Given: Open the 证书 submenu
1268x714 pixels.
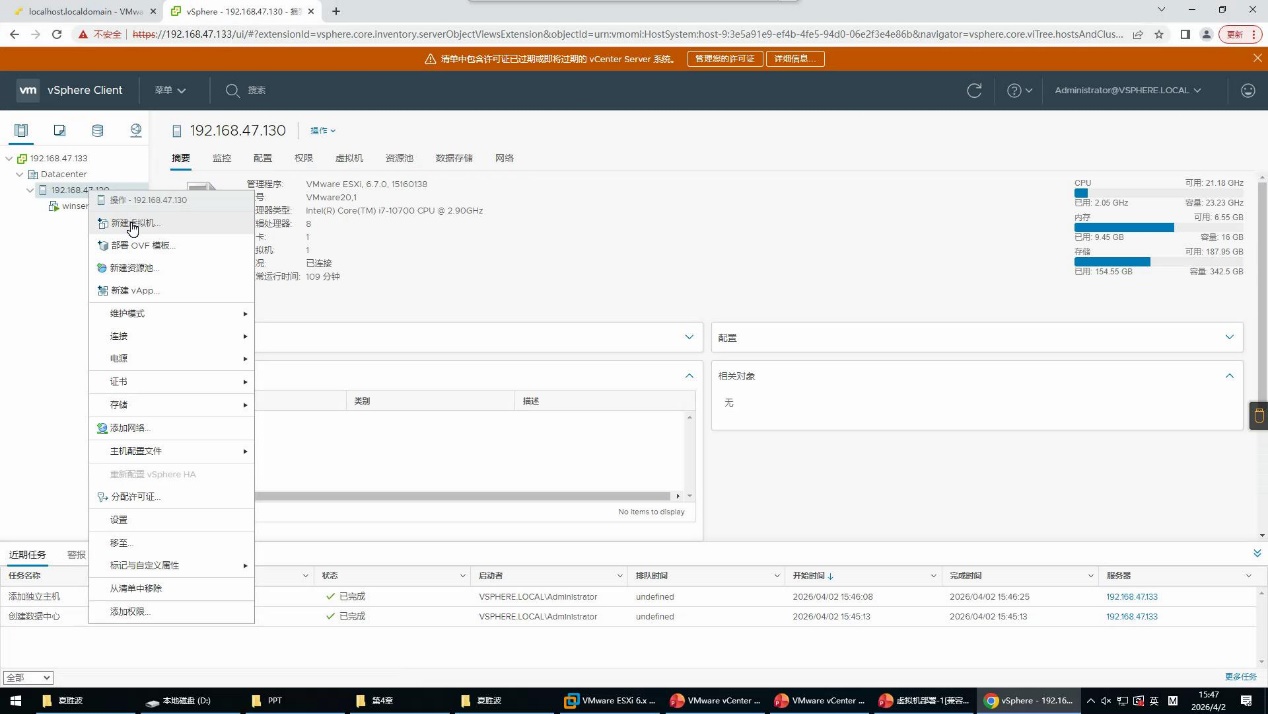Looking at the screenshot, I should 171,382.
